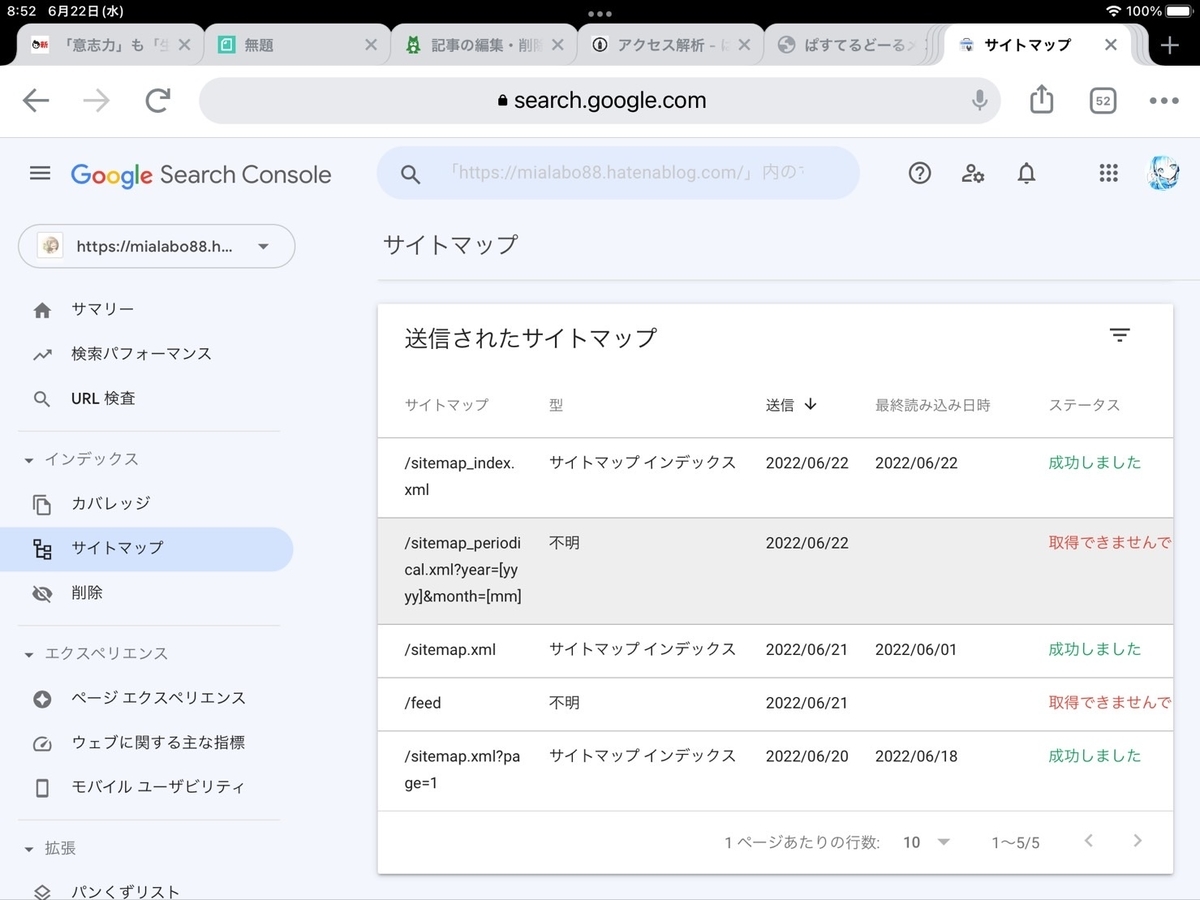Open the Search Console hamburger menu
The height and width of the screenshot is (900, 1200).
[40, 174]
